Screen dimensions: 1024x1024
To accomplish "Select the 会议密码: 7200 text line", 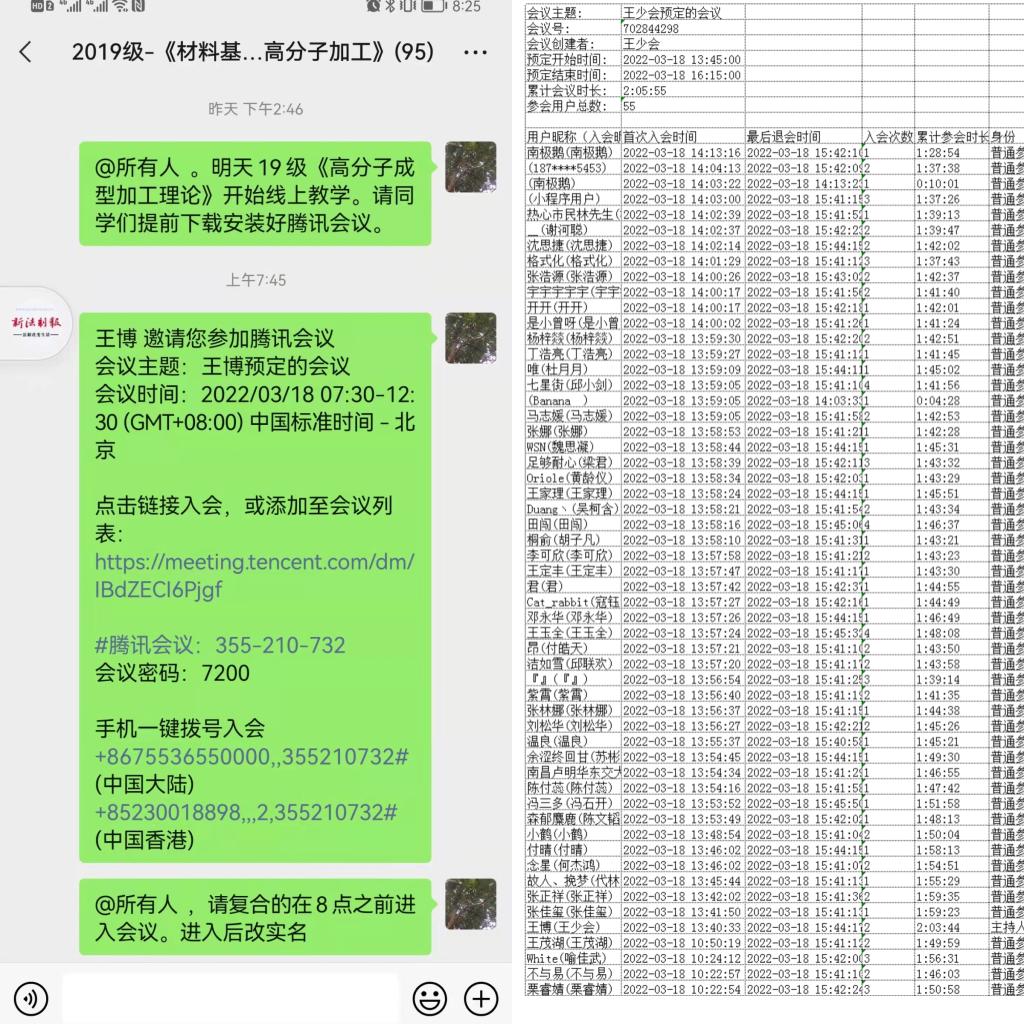I will pyautogui.click(x=172, y=673).
